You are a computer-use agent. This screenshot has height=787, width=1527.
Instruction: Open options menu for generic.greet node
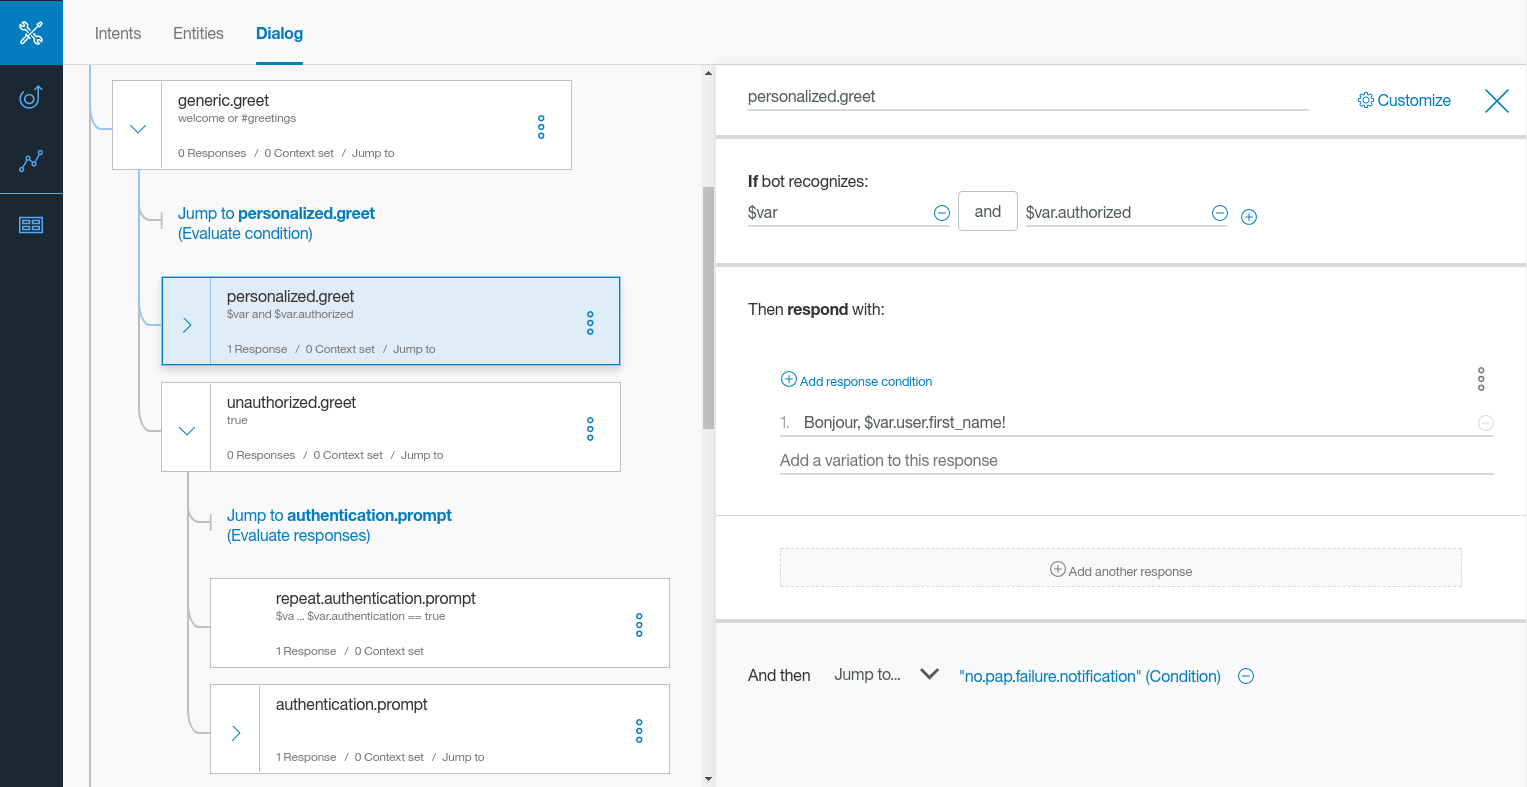click(x=541, y=127)
